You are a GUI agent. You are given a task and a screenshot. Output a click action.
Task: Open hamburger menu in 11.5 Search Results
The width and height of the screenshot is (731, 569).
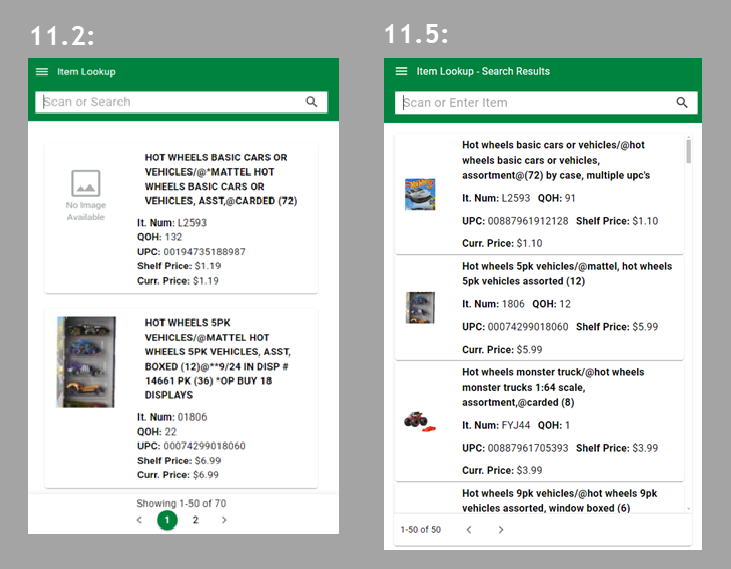coord(401,71)
